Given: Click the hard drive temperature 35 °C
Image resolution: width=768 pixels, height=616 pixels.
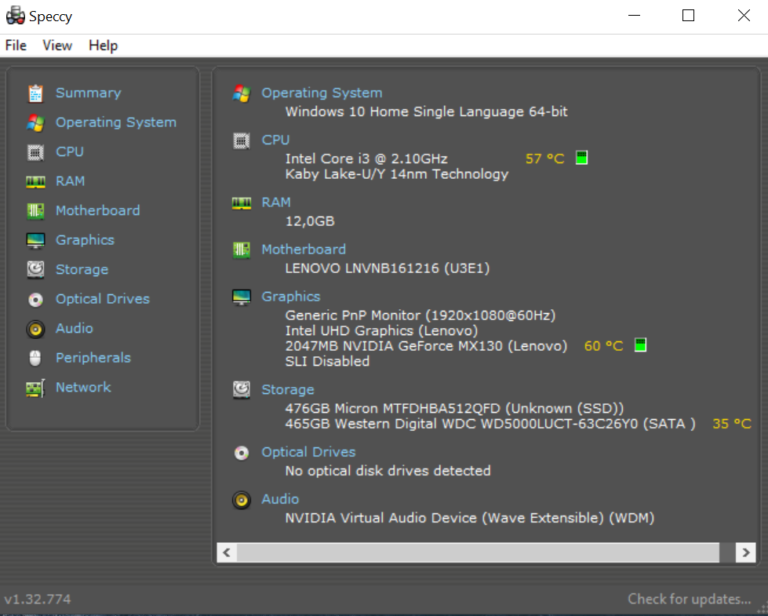Looking at the screenshot, I should point(732,423).
